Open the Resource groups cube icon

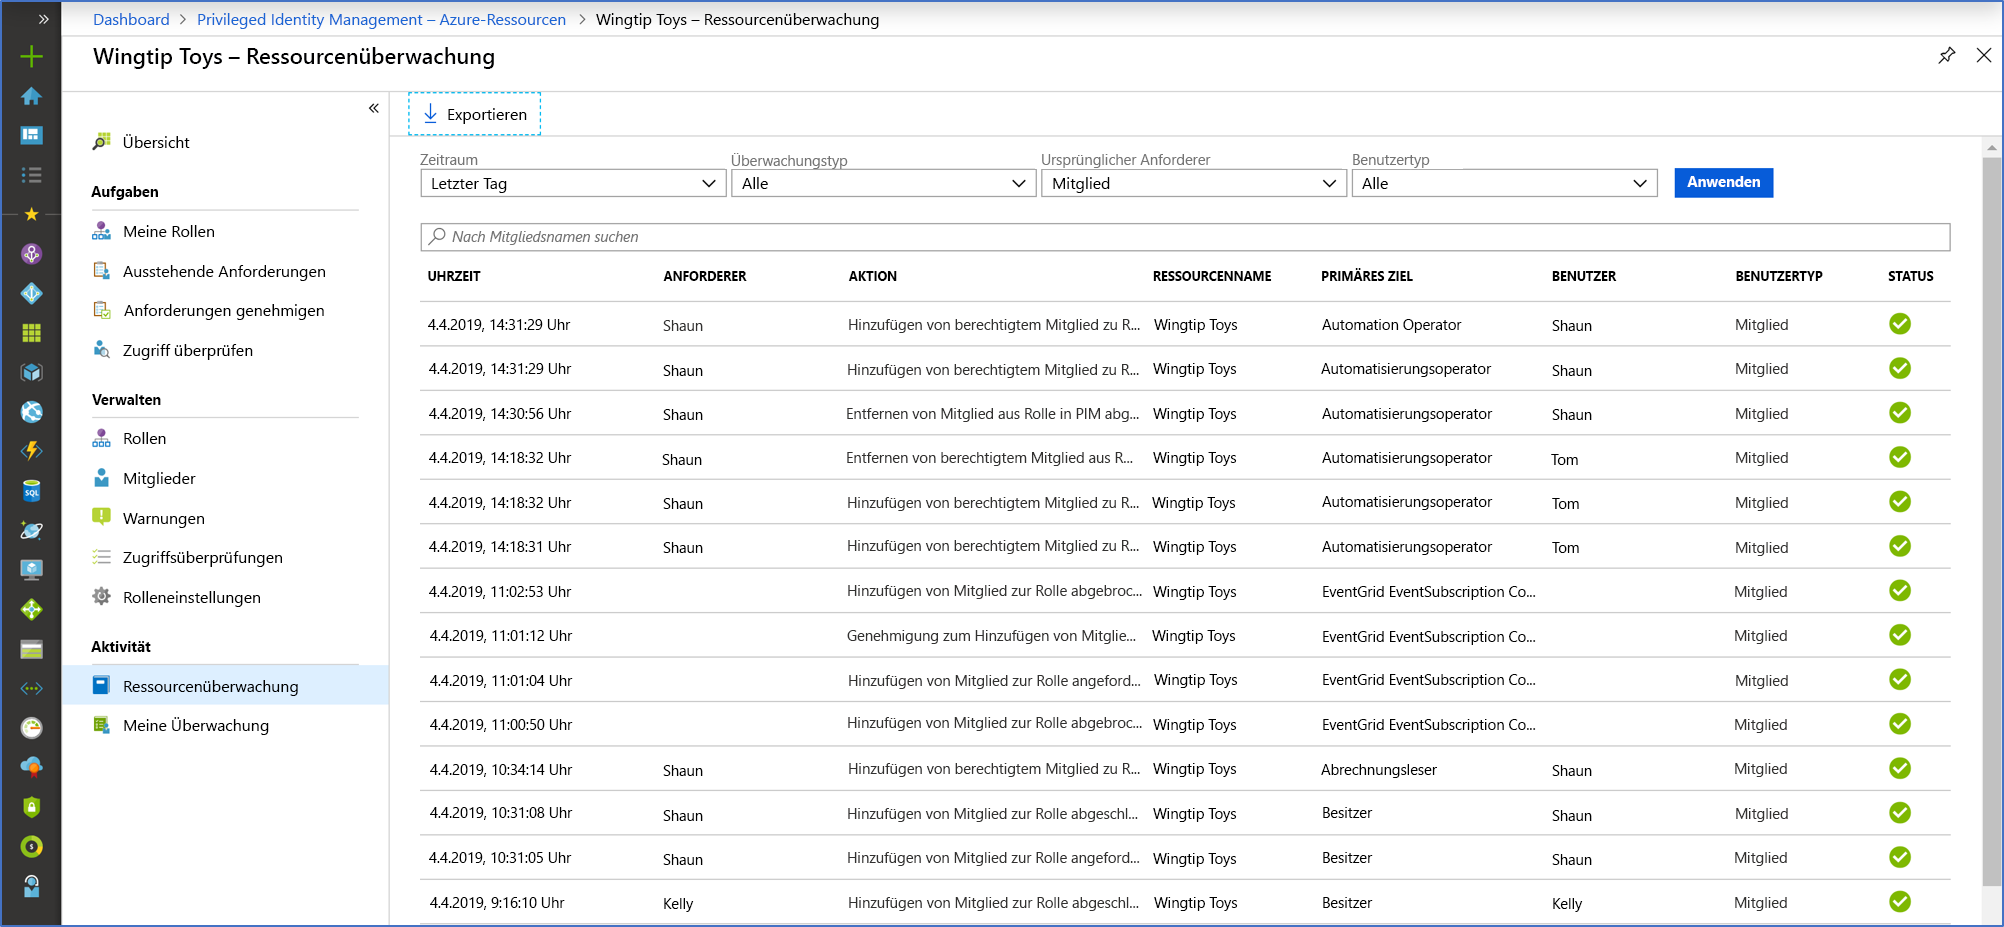click(31, 372)
